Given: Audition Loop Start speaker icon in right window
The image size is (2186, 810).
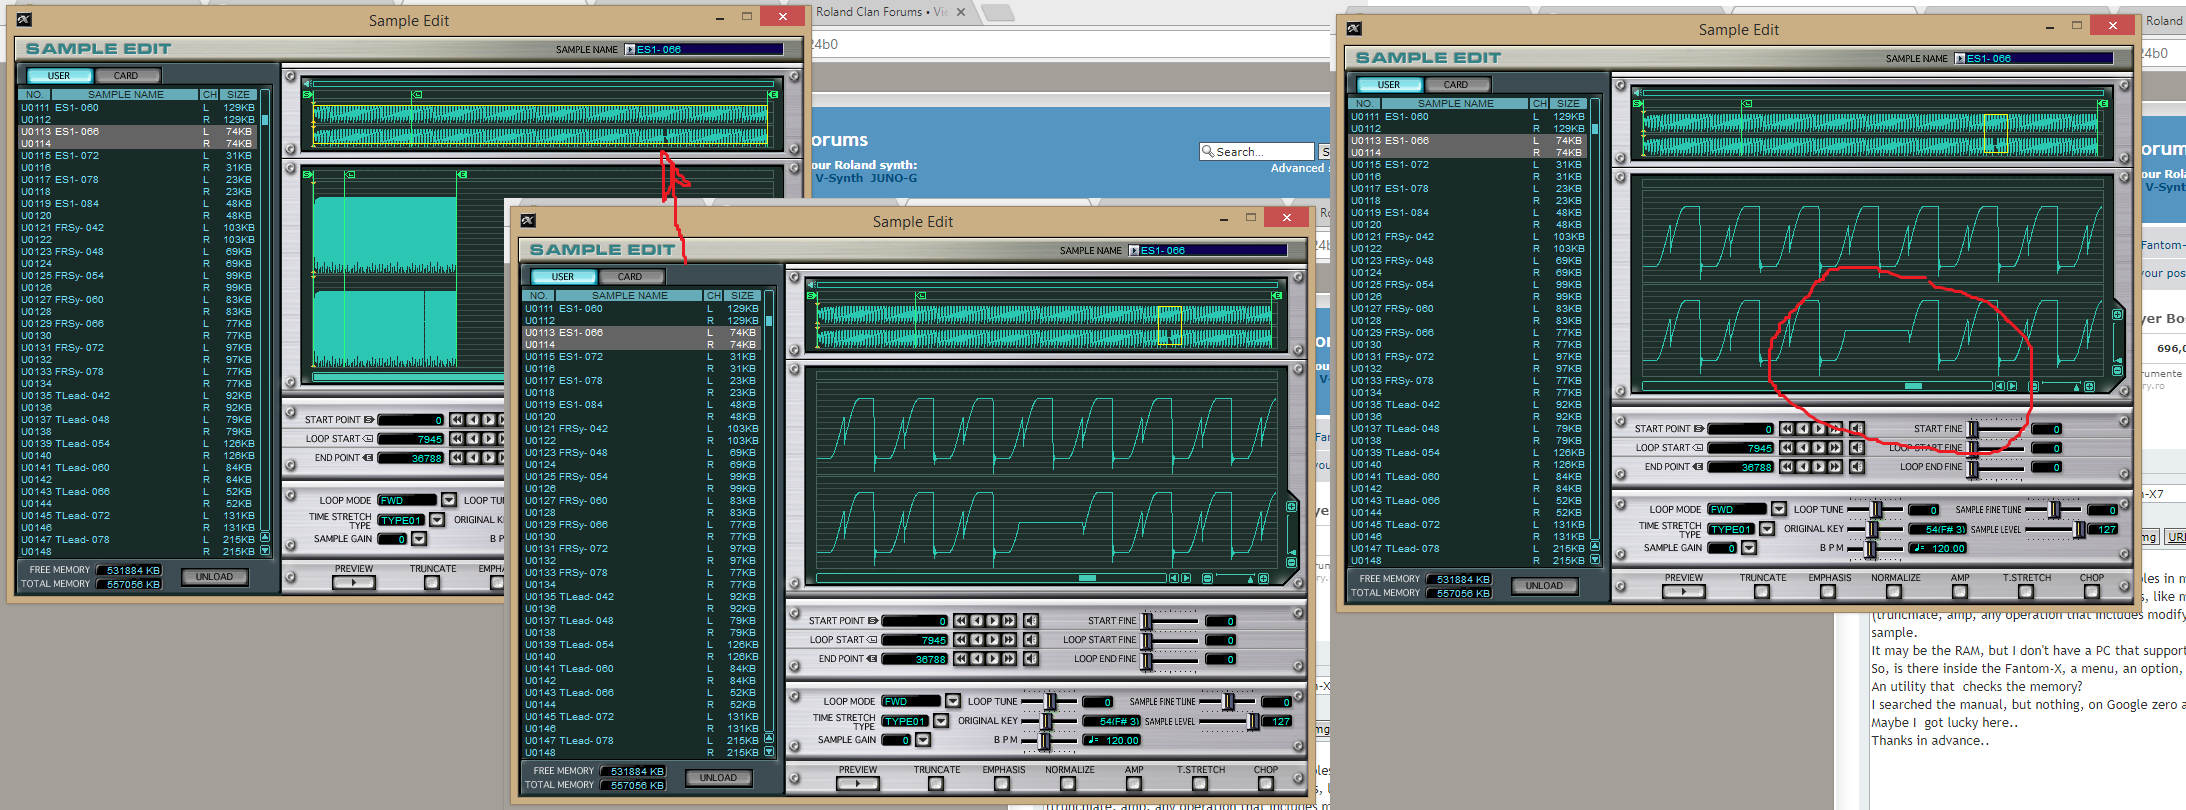Looking at the screenshot, I should (x=1857, y=448).
